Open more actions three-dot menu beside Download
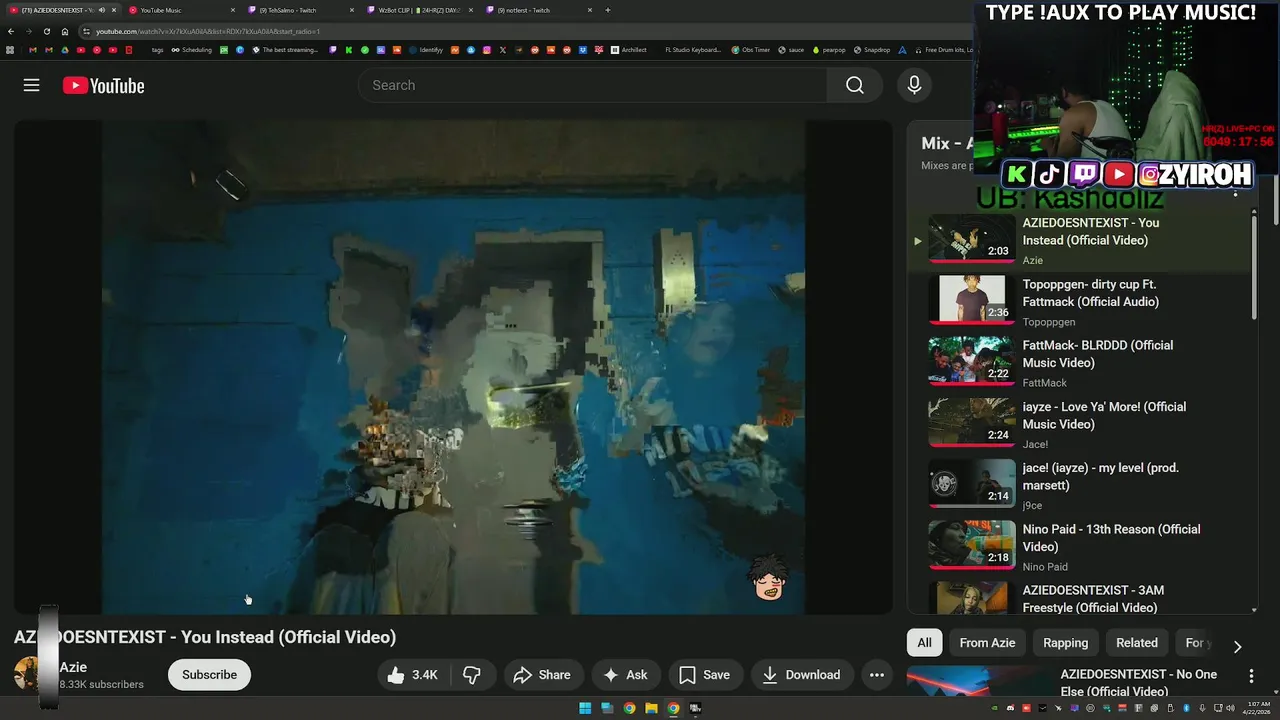Viewport: 1280px width, 720px height. (877, 675)
